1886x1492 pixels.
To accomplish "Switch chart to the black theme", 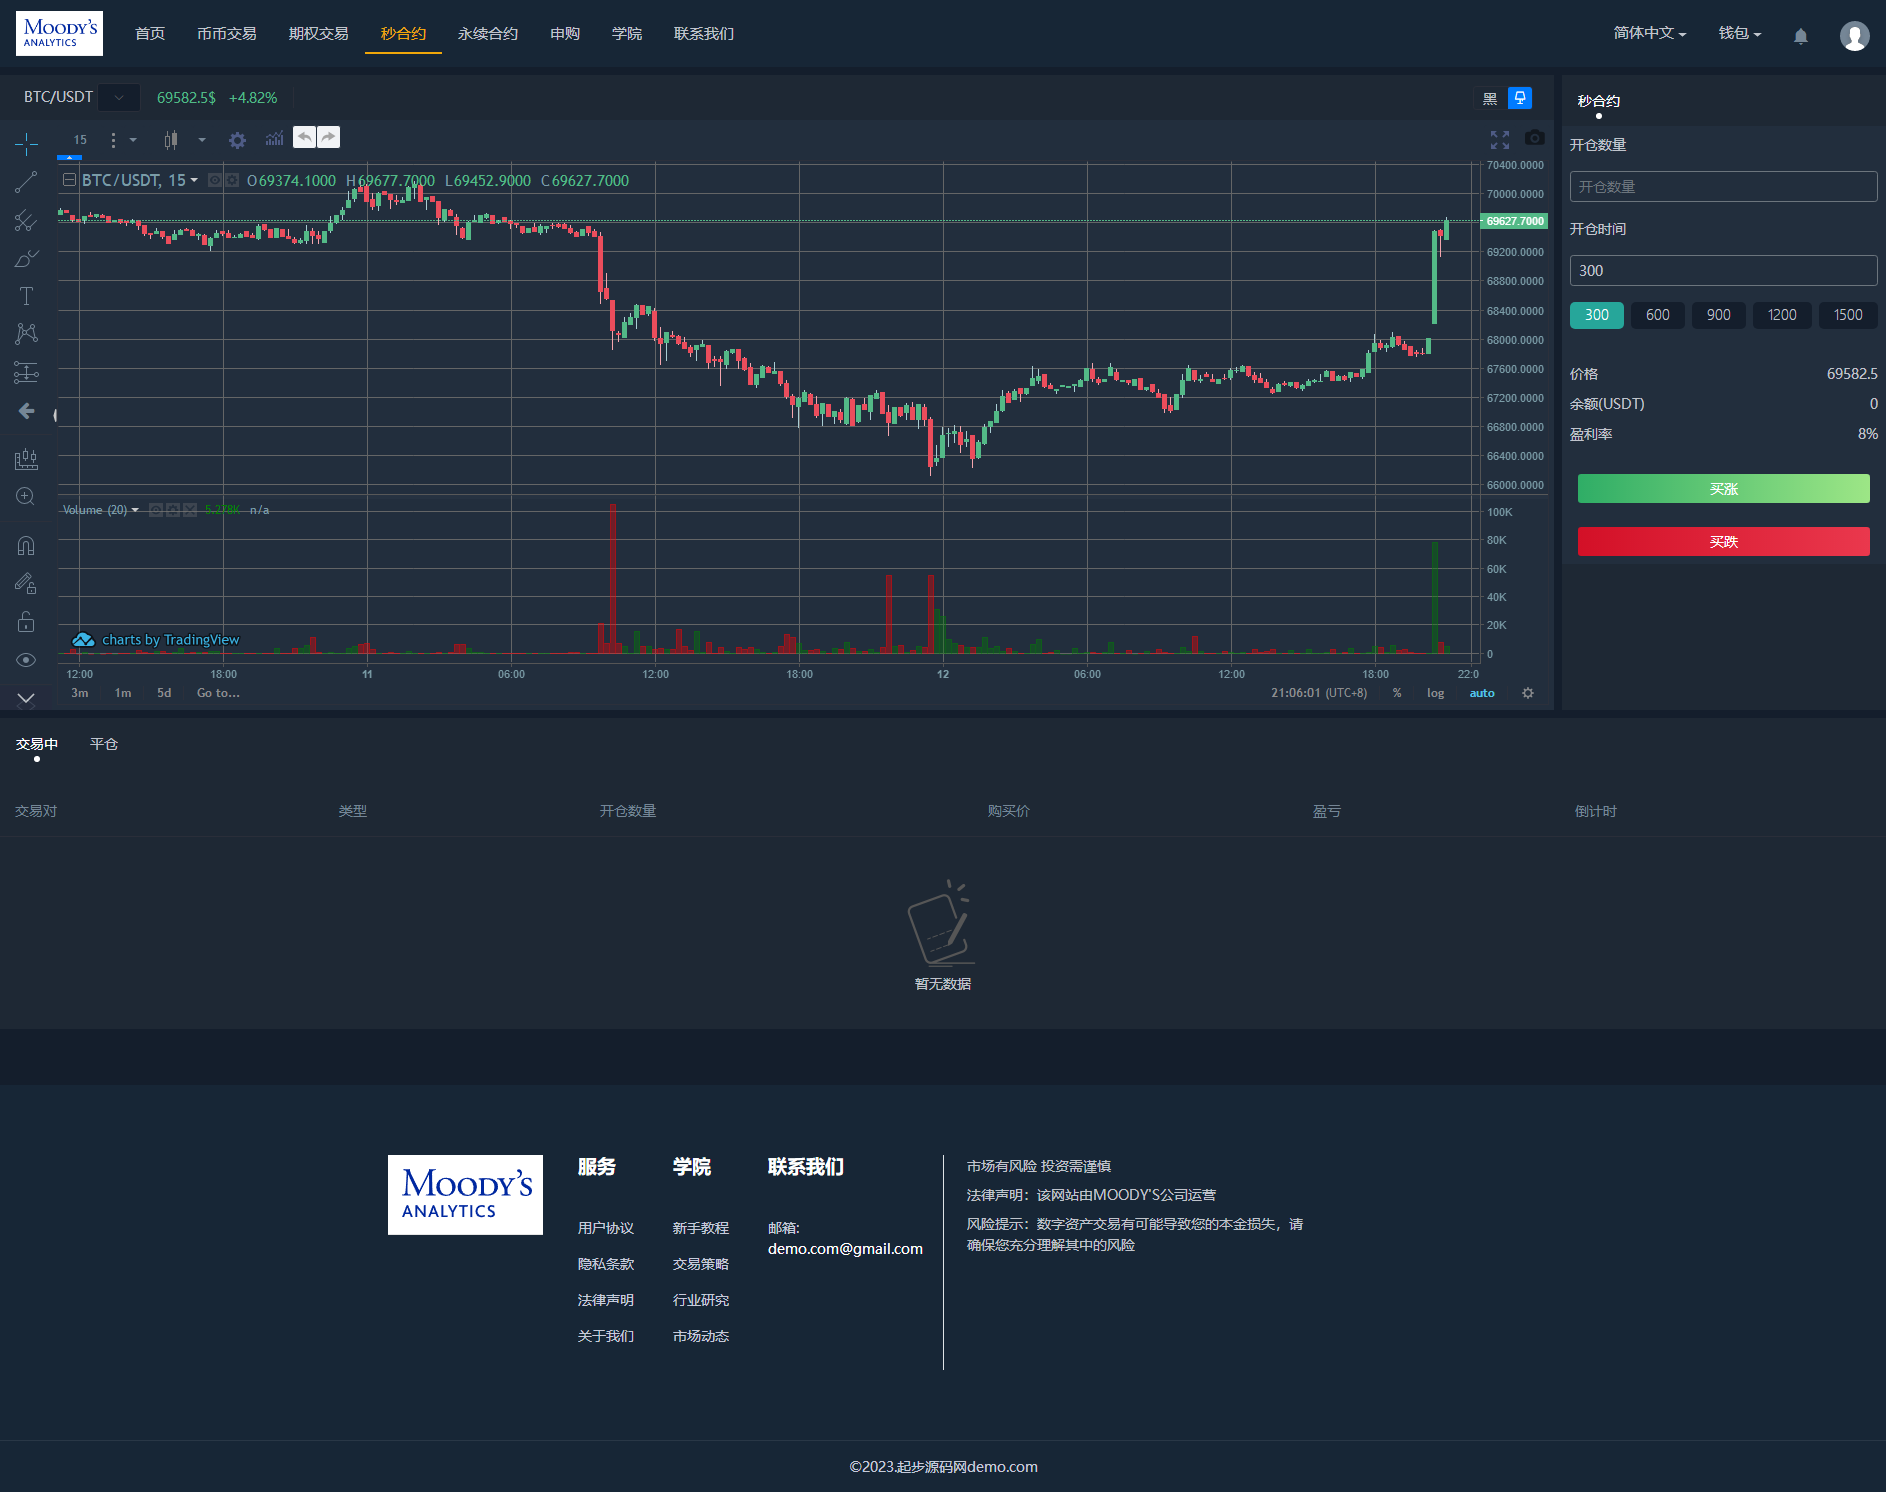I will tap(1490, 98).
